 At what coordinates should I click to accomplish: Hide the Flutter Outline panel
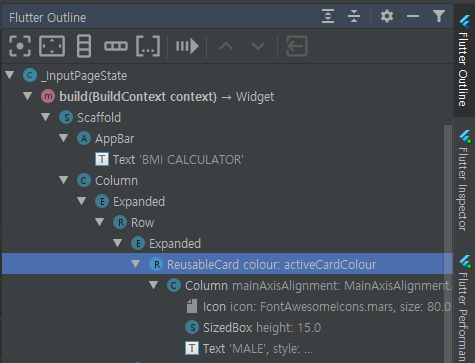413,16
